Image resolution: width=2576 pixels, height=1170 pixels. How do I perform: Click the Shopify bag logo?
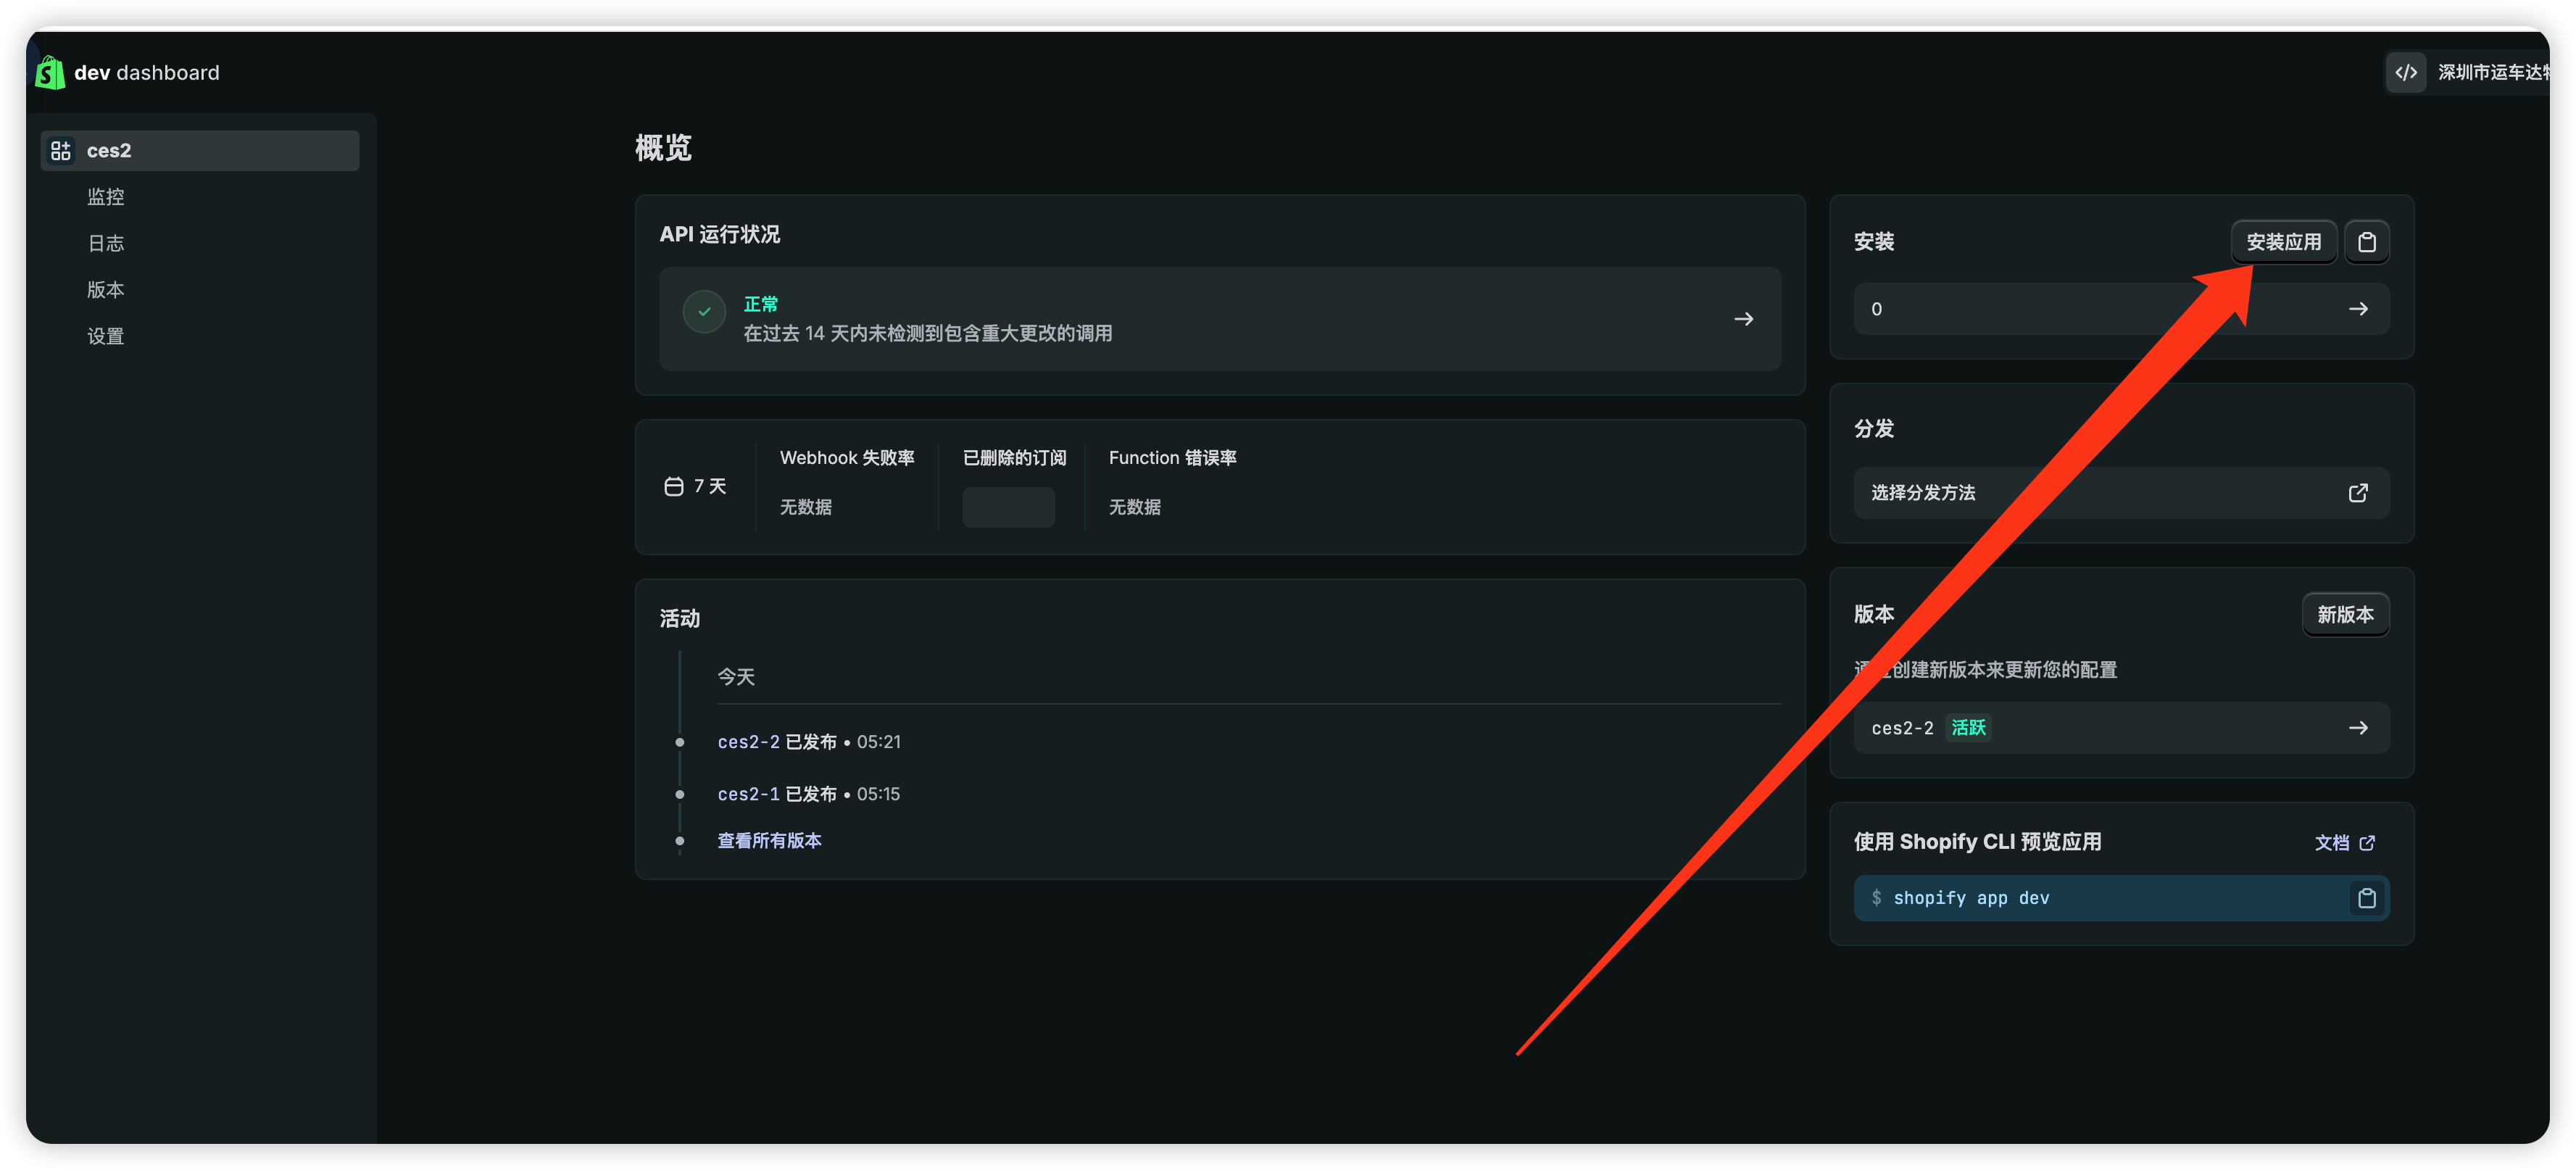[x=50, y=72]
